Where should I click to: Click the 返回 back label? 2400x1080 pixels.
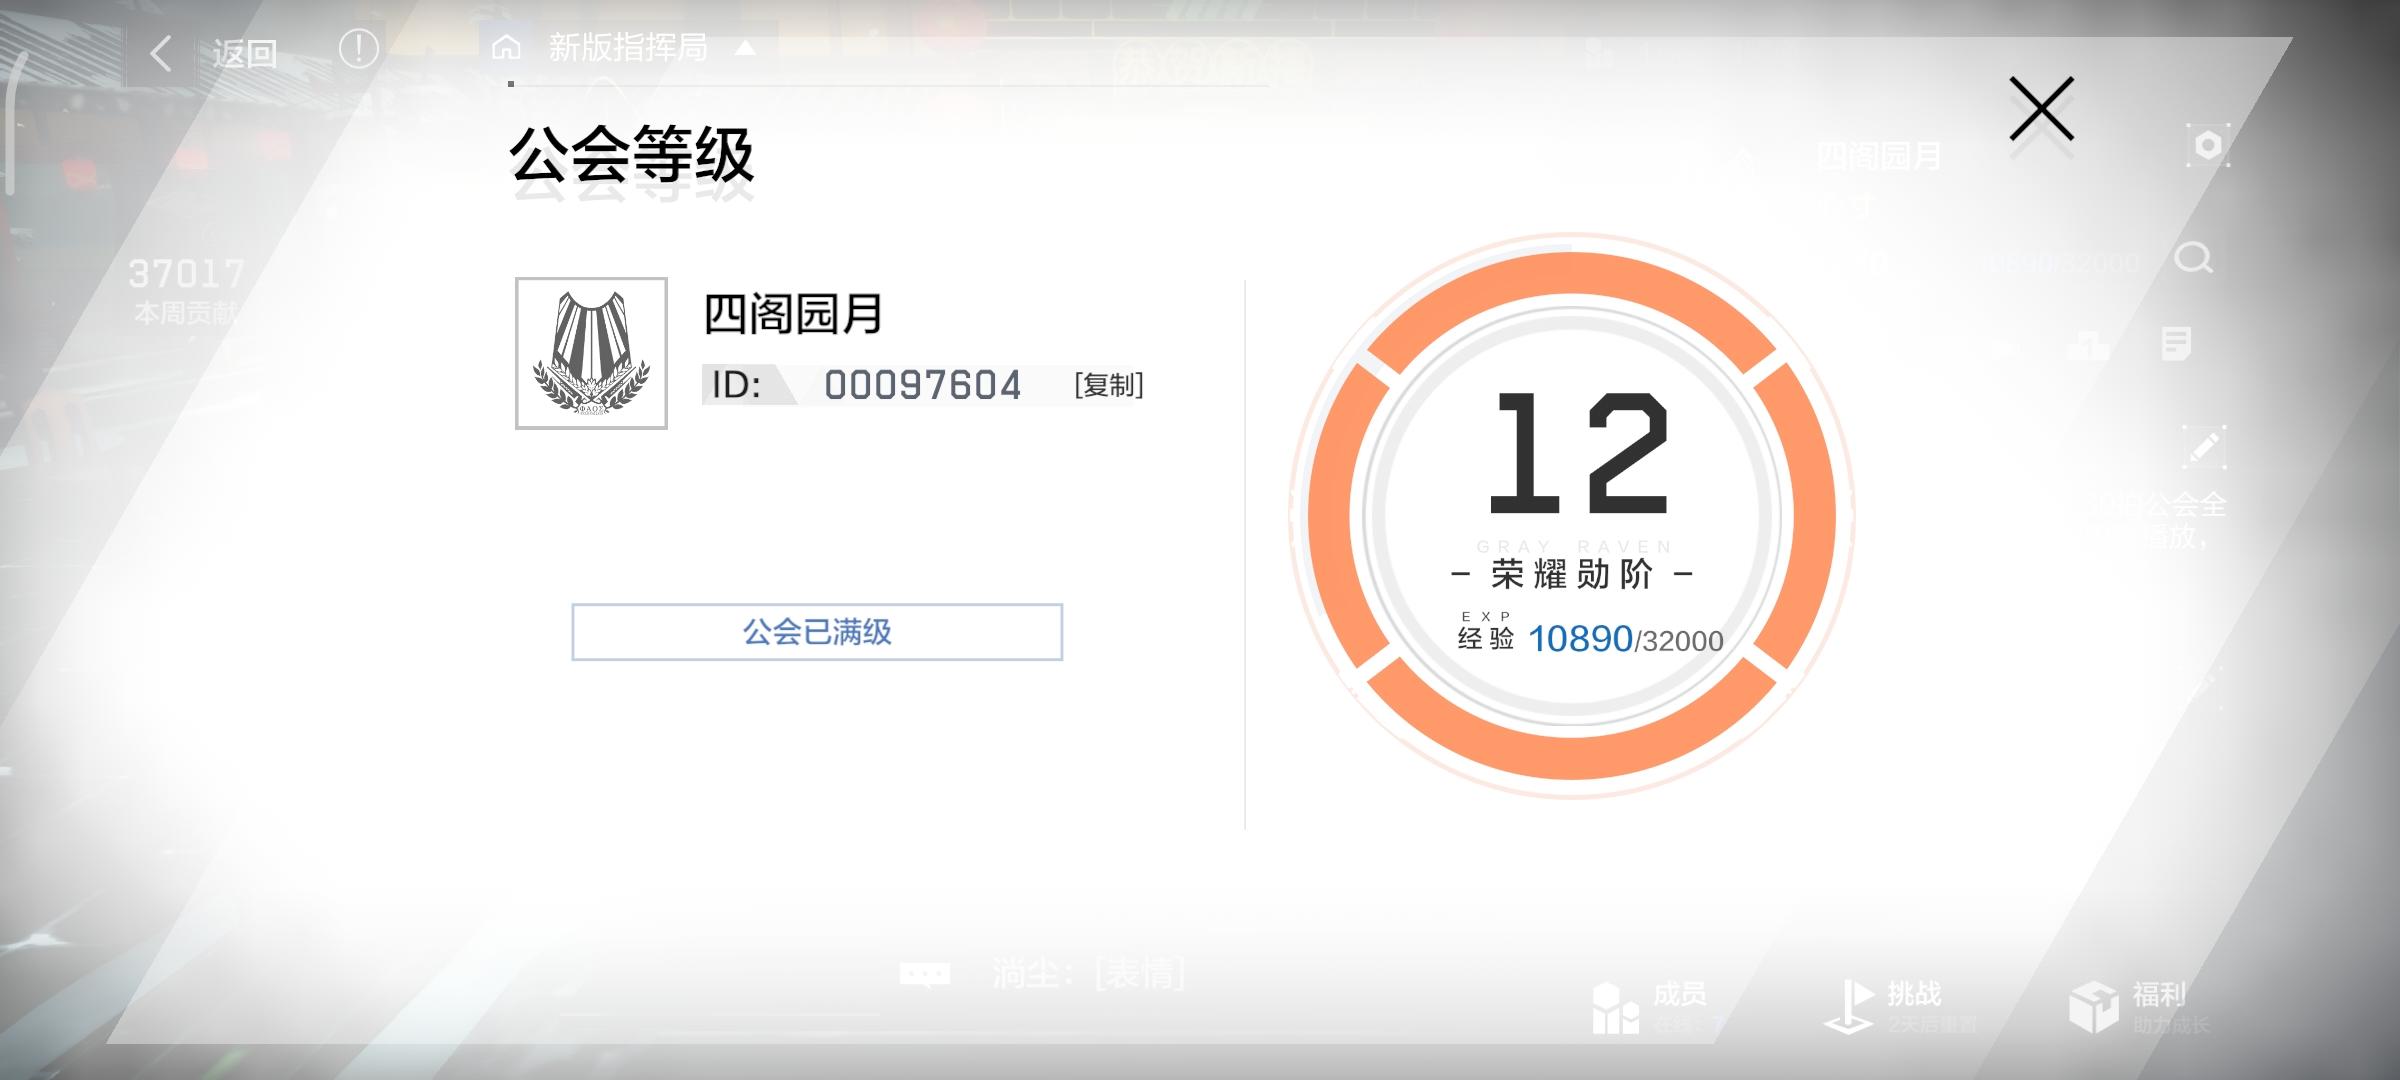[244, 53]
